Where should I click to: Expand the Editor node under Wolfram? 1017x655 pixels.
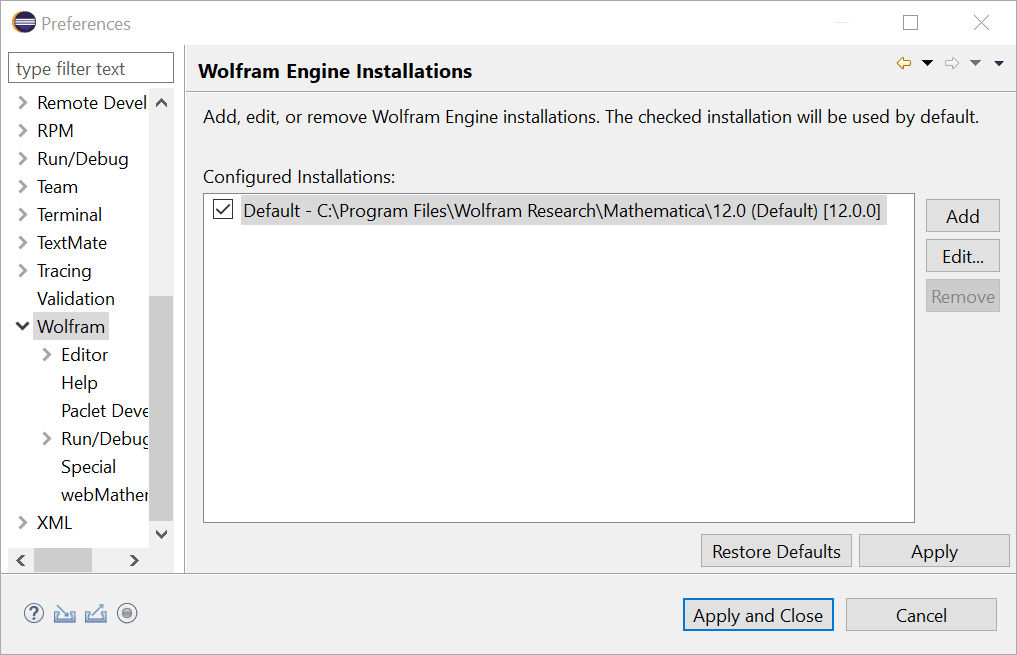point(47,355)
